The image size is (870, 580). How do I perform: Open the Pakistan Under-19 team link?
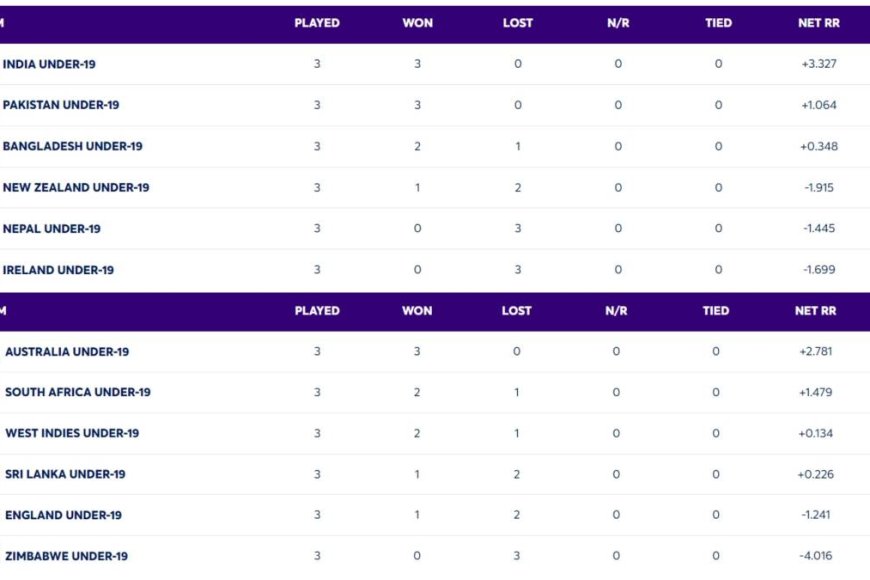[61, 105]
